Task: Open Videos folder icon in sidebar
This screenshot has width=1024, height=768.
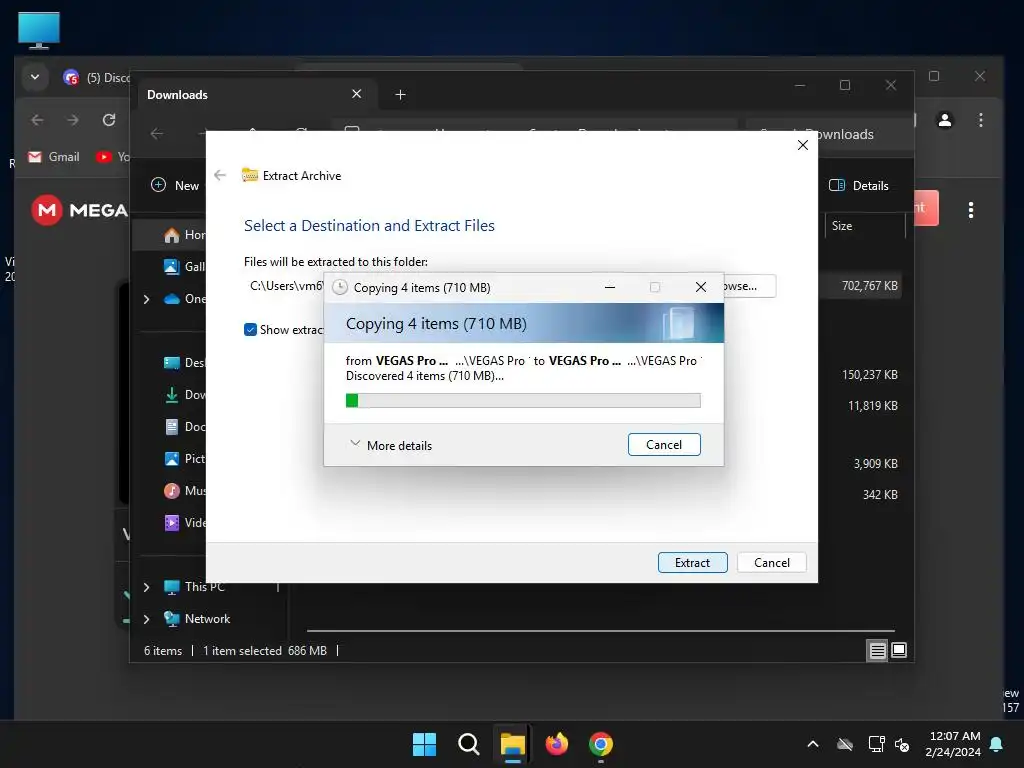Action: 172,522
